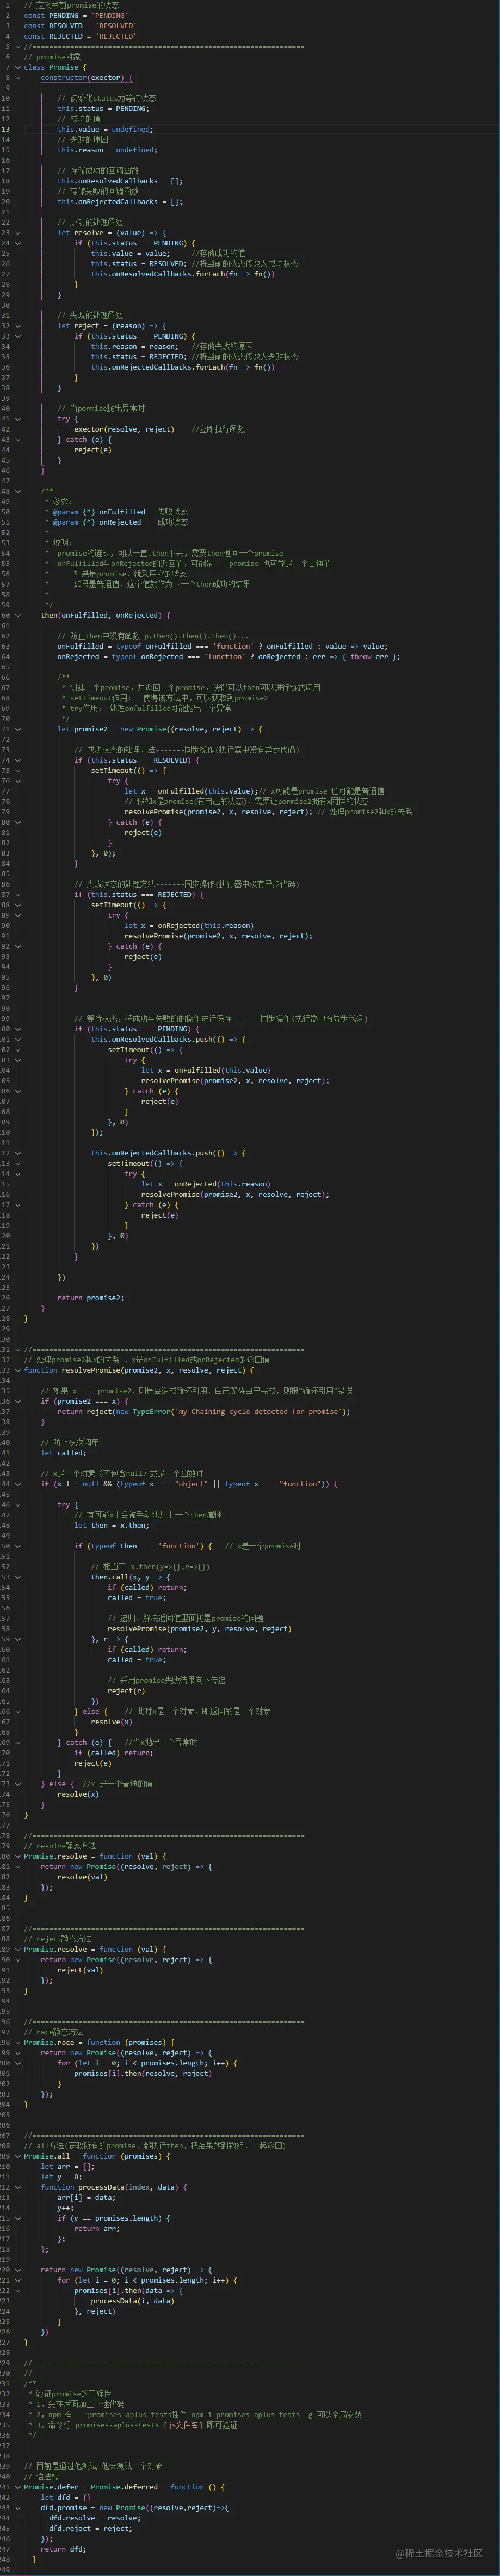Fold the let resolve arrow function
Screen dimensions: 500x2576
17,232
